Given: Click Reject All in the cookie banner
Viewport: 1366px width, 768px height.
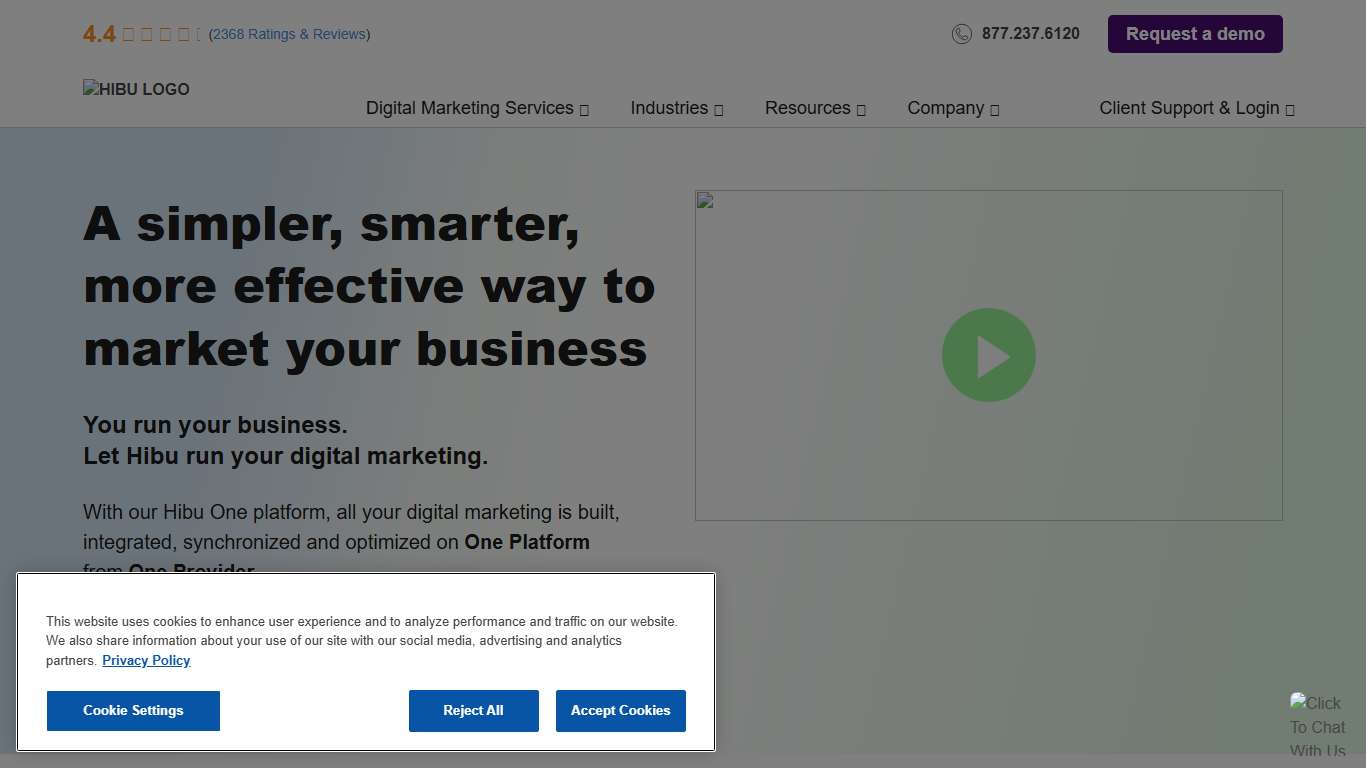Looking at the screenshot, I should [x=473, y=710].
